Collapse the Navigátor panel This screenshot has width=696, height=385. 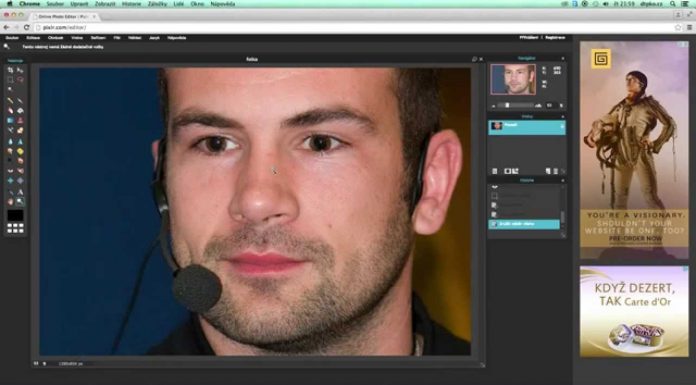(x=563, y=58)
